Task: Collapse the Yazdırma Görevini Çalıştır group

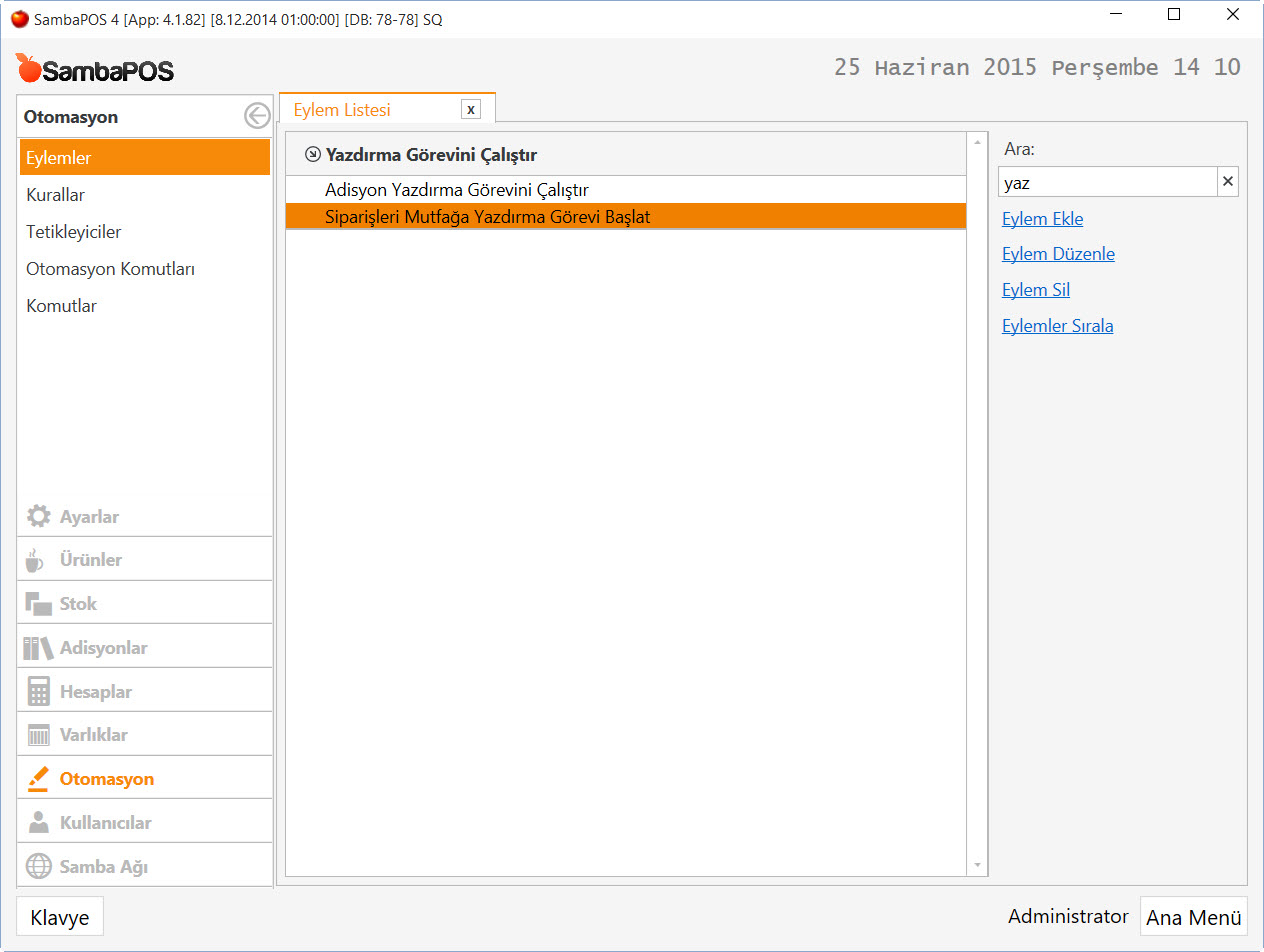Action: click(313, 155)
